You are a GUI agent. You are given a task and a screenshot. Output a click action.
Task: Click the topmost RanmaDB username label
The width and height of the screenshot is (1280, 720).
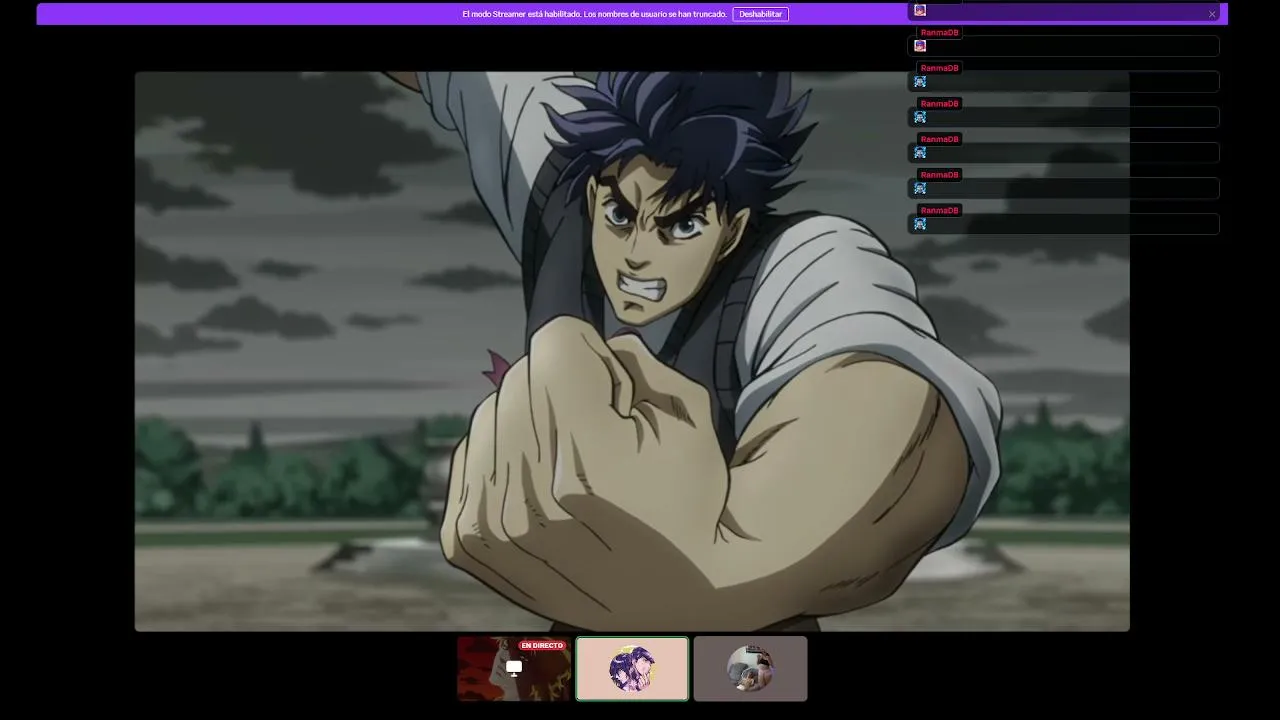click(939, 33)
